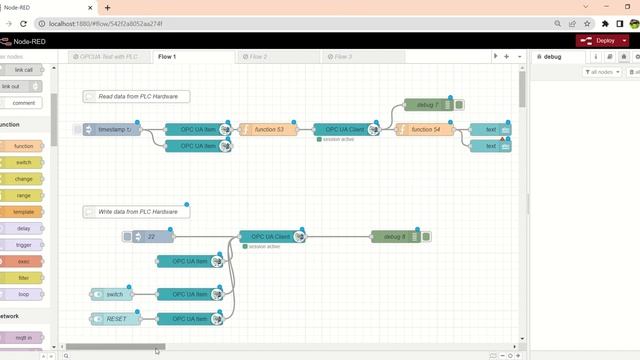Select the timestamp inject node
640x360 pixels.
[112, 129]
